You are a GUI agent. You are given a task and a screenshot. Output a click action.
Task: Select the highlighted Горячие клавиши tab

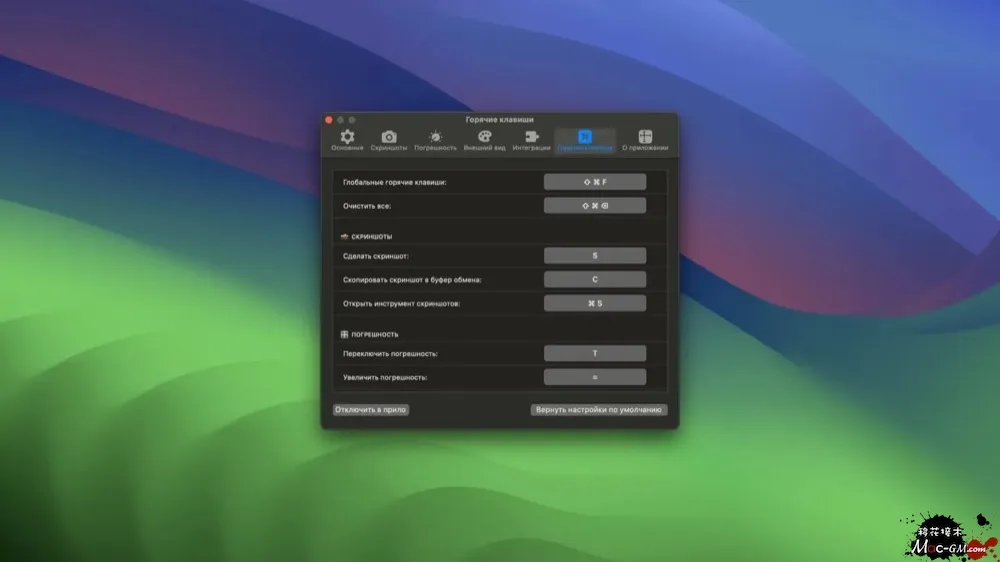pos(585,140)
